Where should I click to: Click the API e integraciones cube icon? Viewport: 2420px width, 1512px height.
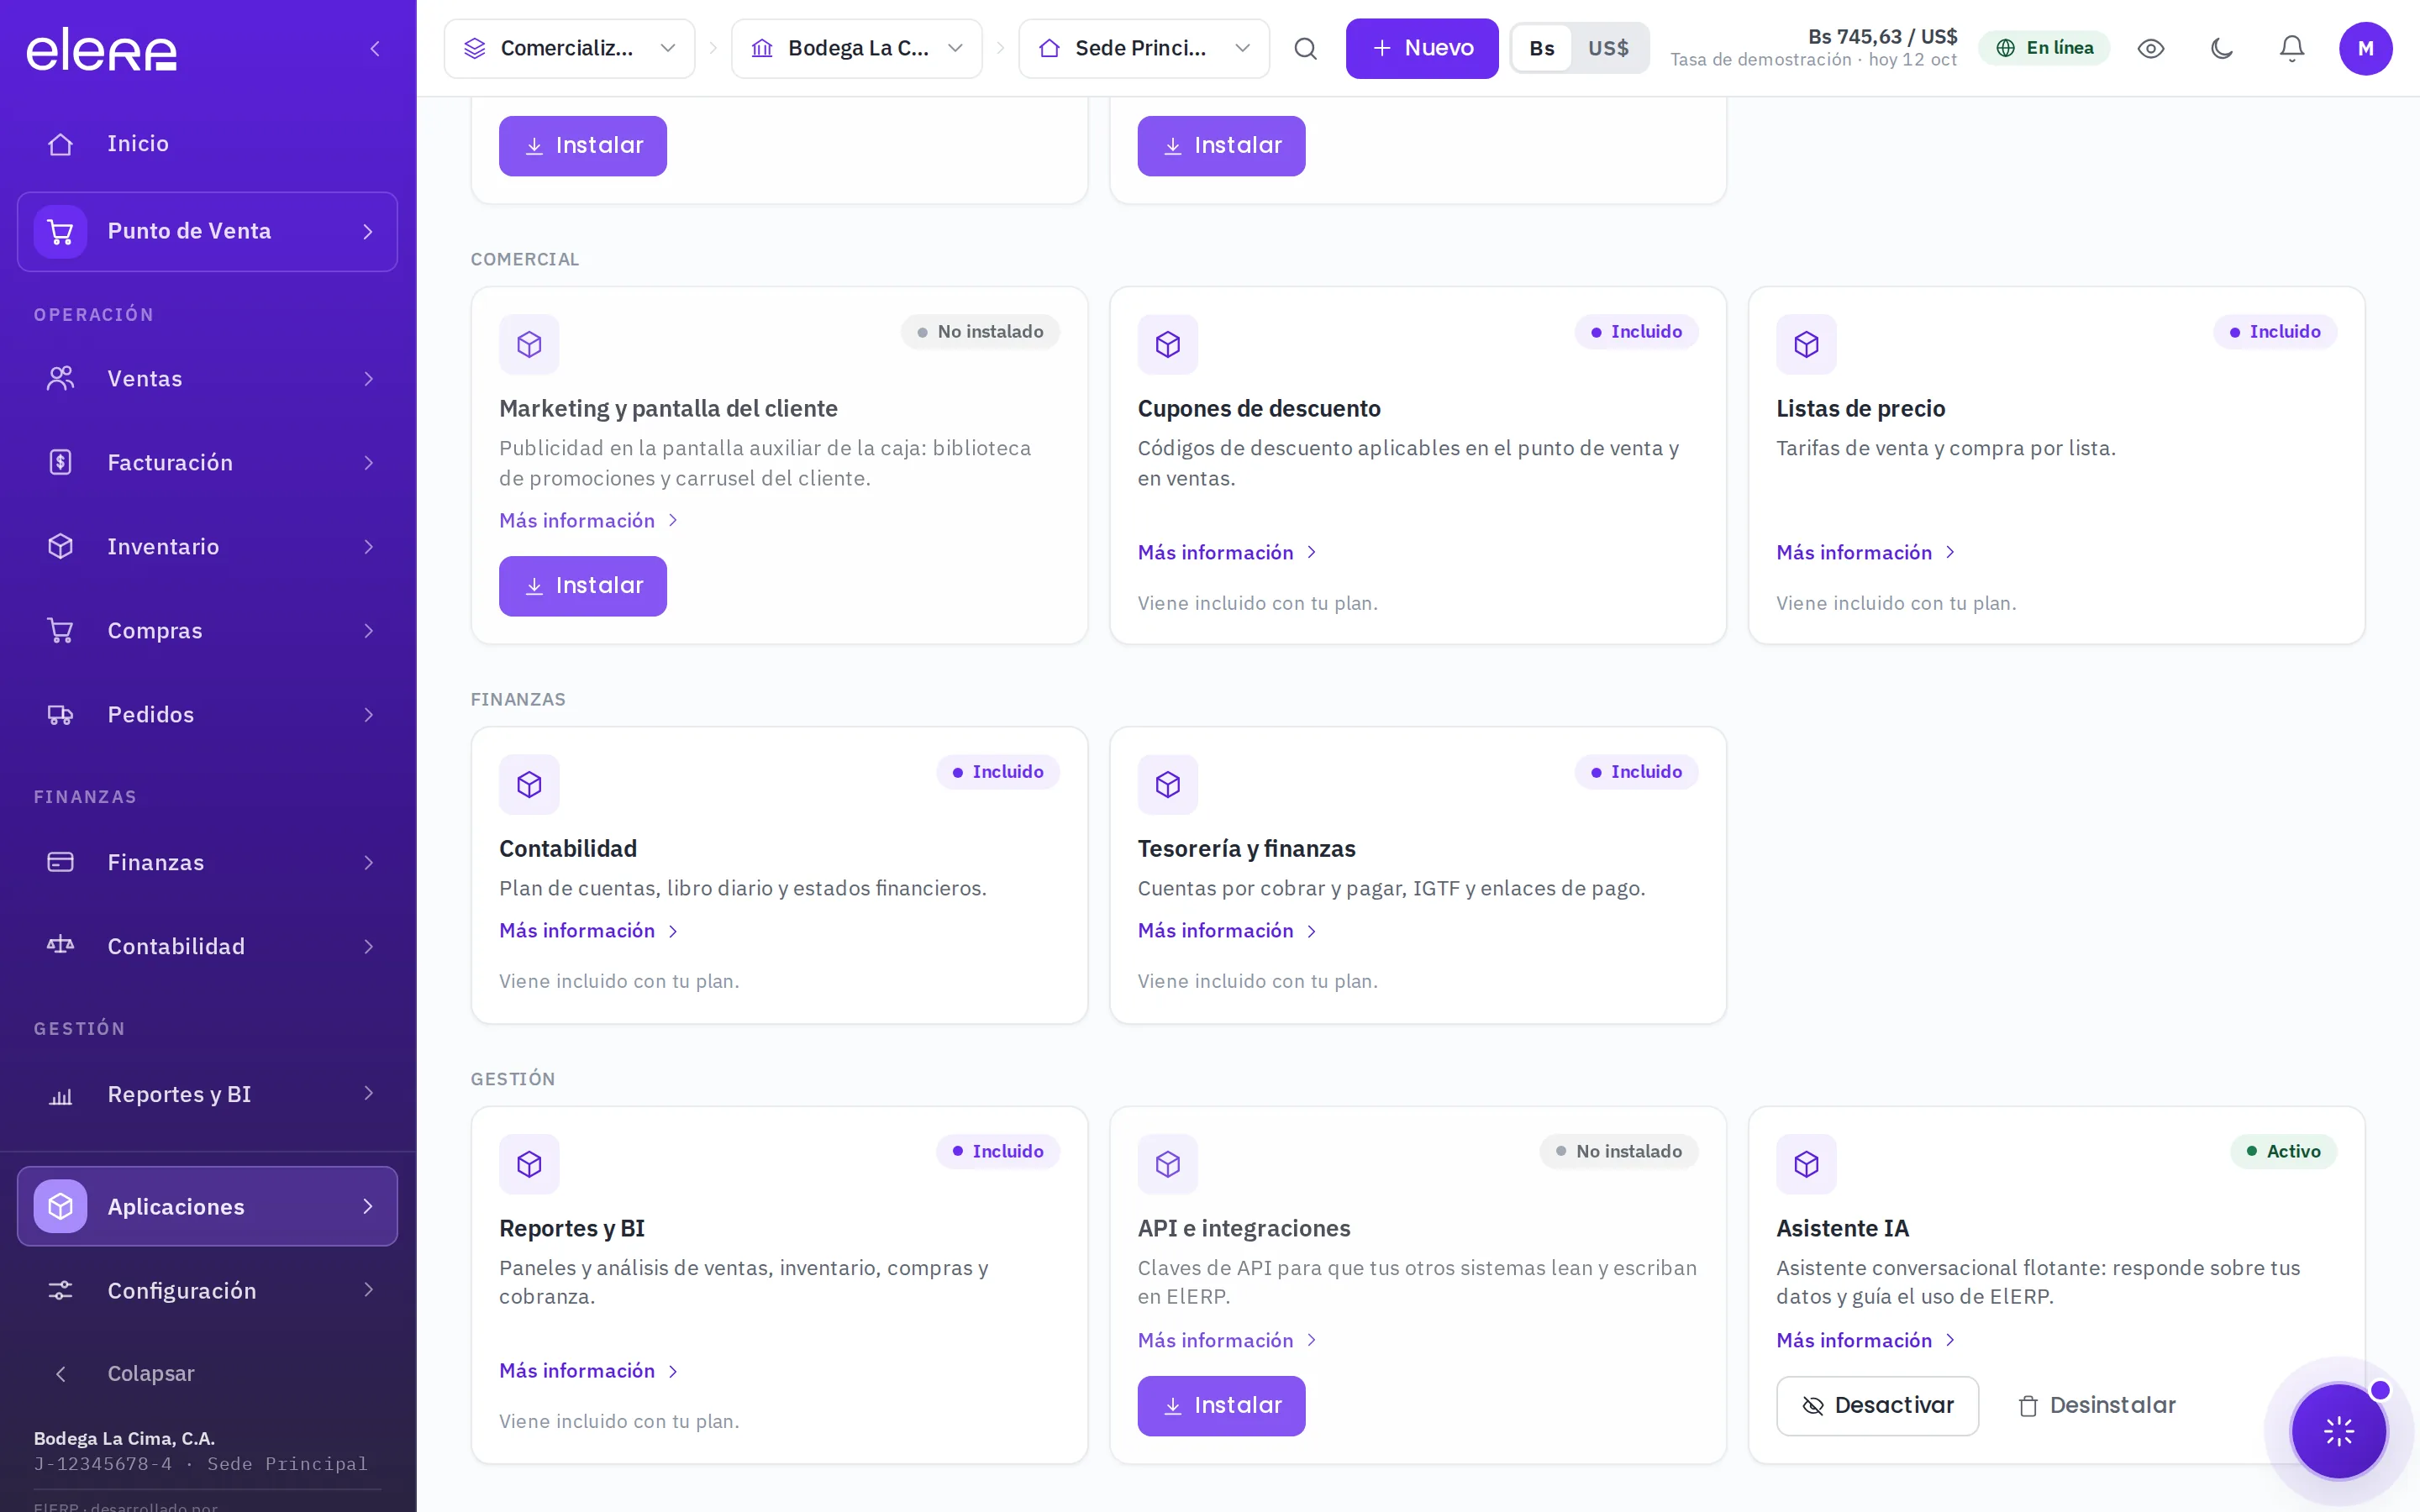point(1168,1164)
